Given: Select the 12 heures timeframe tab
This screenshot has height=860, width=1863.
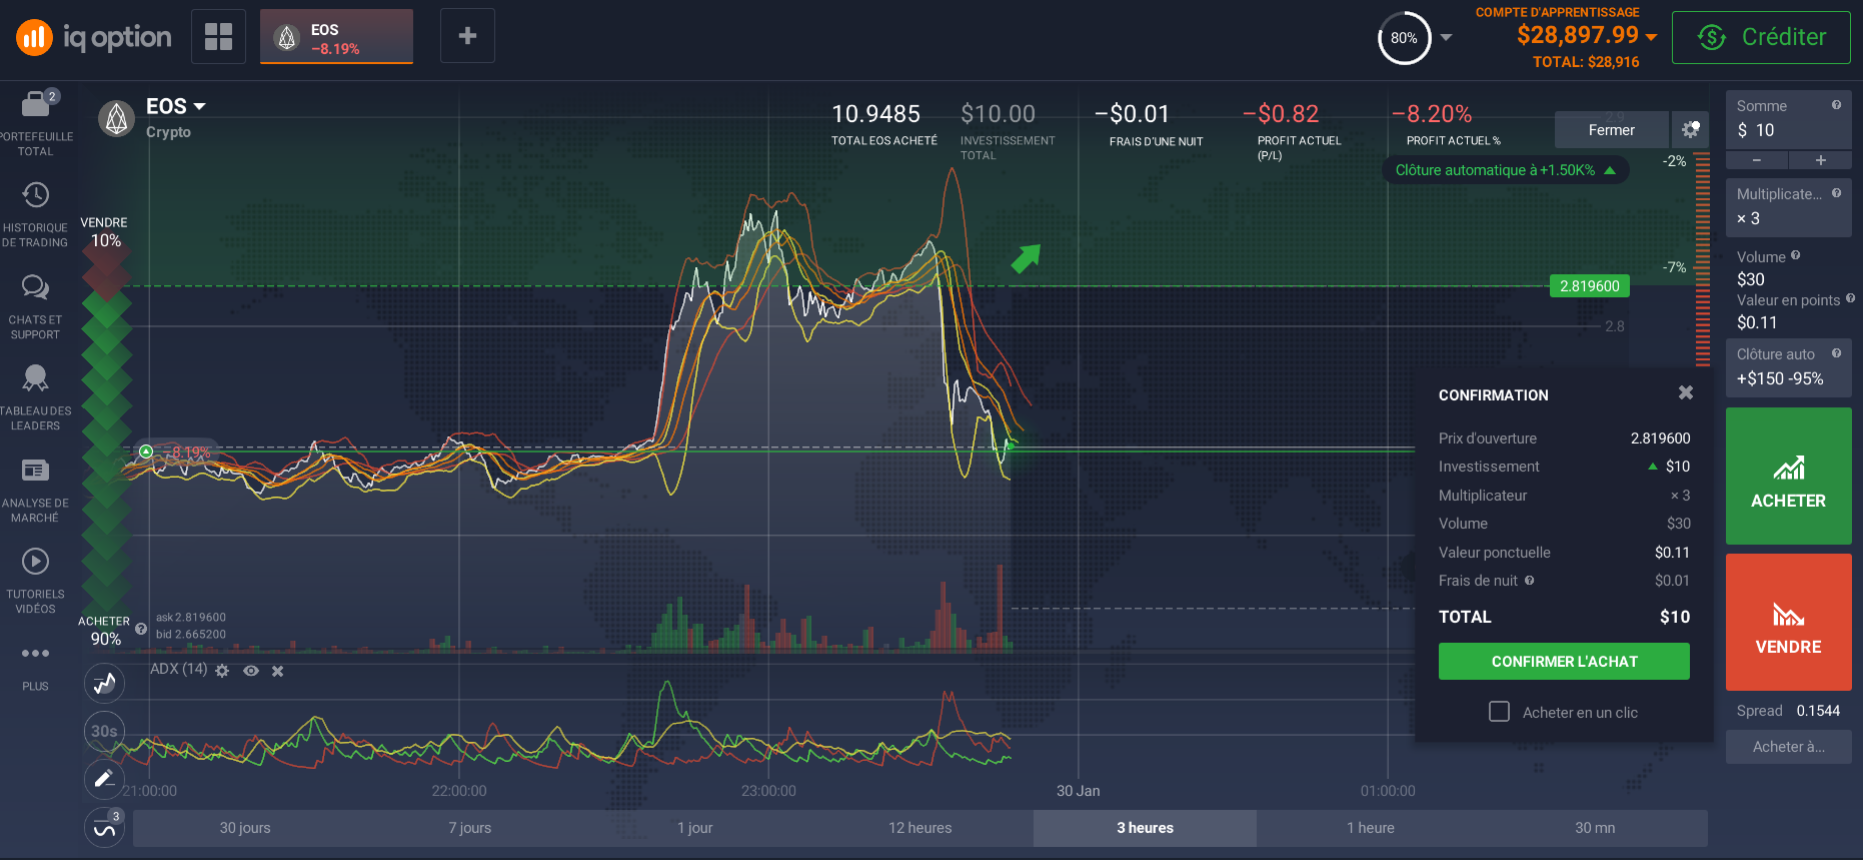Looking at the screenshot, I should [x=920, y=828].
